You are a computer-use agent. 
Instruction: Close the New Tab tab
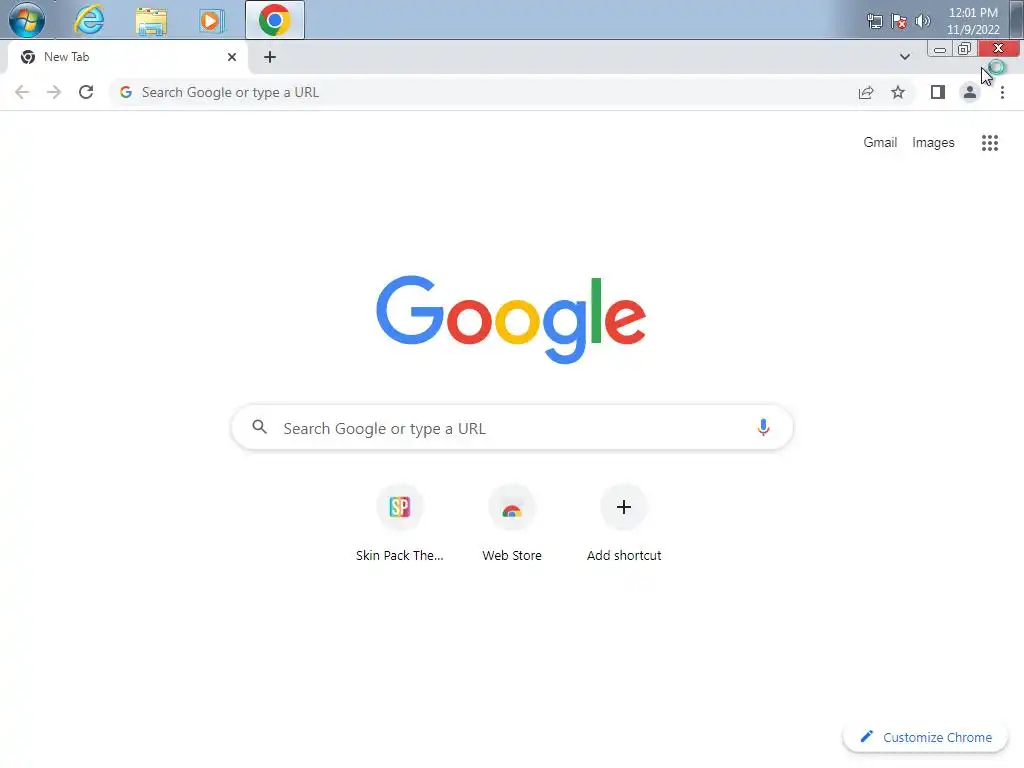coord(232,57)
